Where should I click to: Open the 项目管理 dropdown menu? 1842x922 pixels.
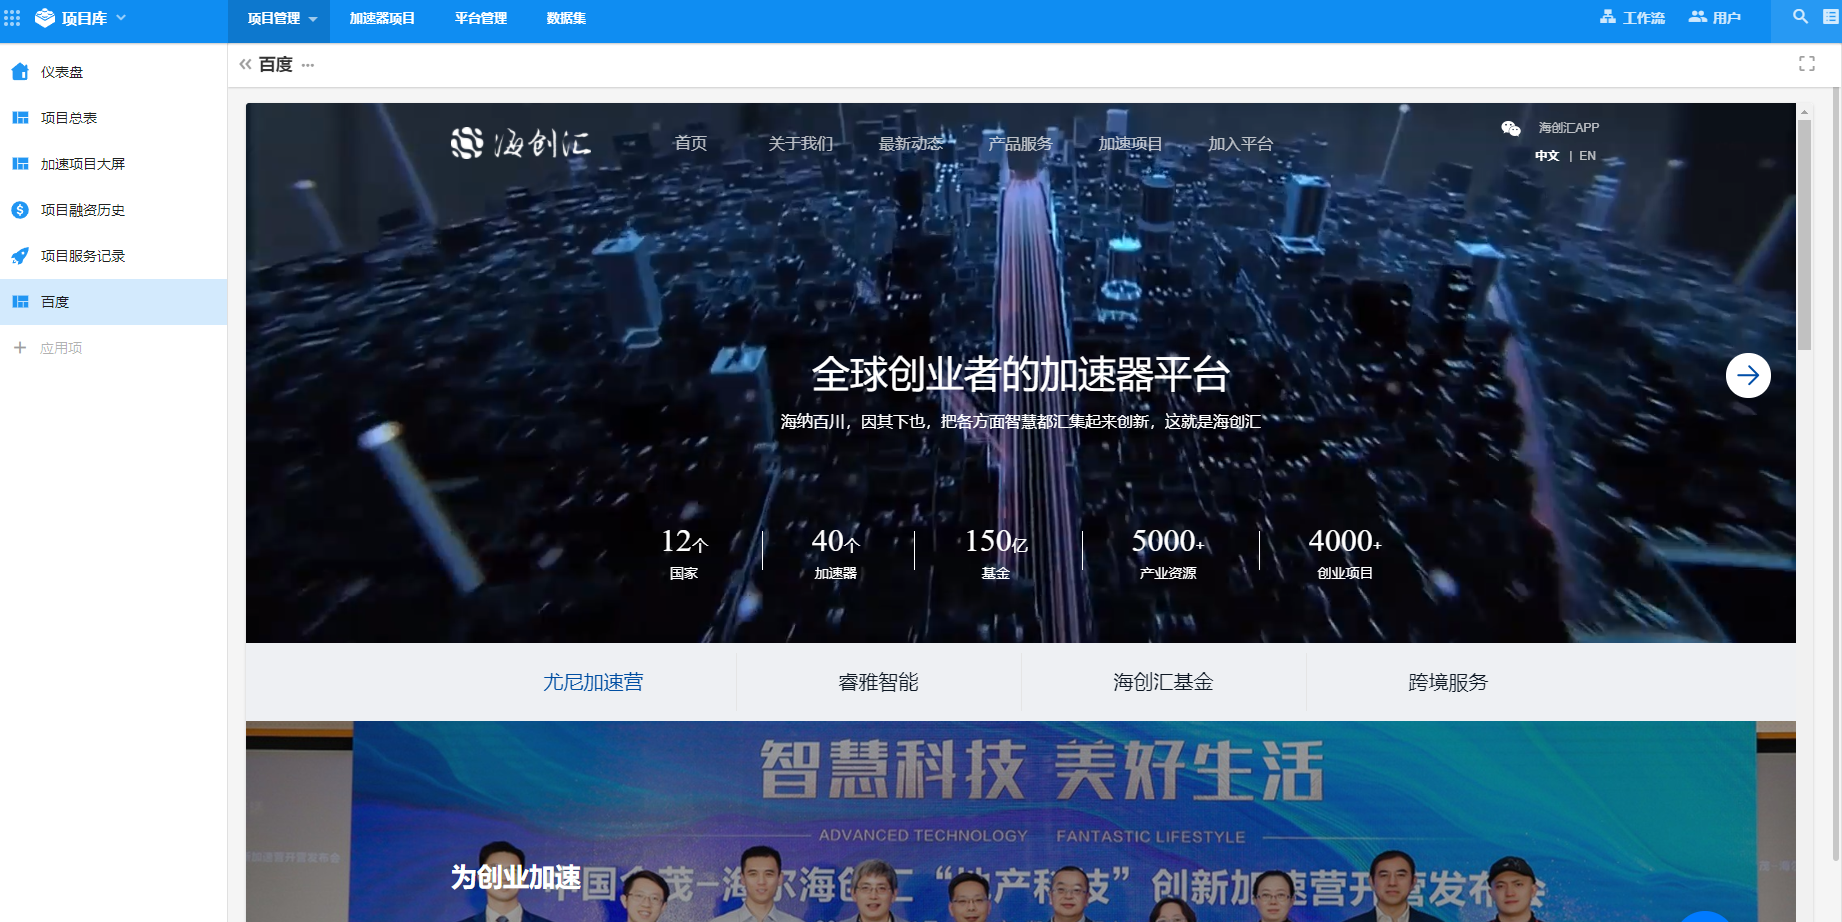tap(282, 18)
